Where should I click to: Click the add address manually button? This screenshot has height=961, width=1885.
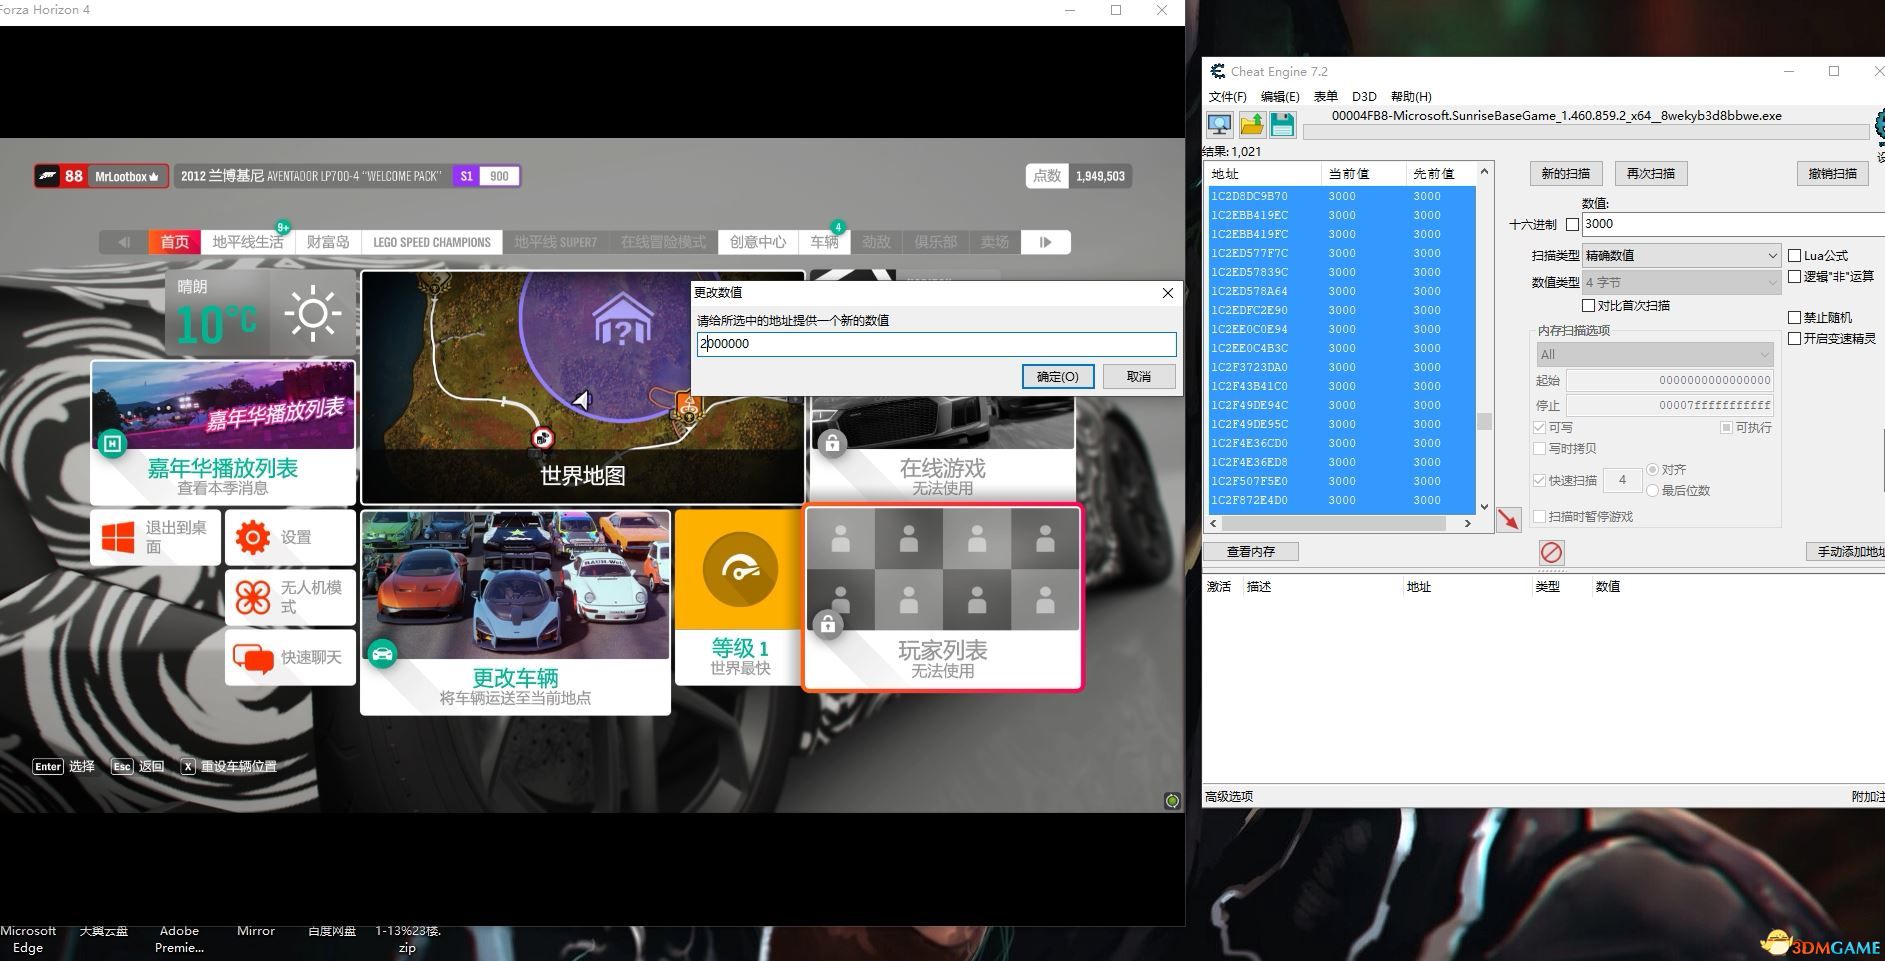1848,551
